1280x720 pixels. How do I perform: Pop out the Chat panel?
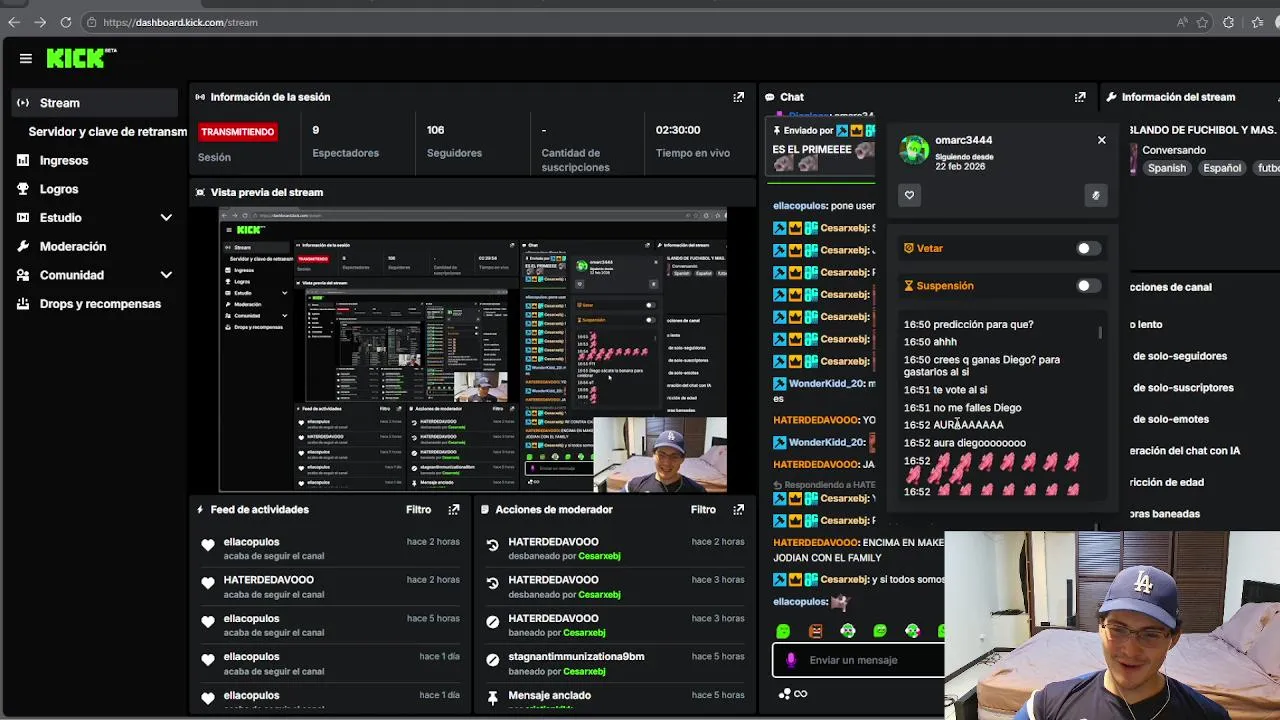point(1080,97)
